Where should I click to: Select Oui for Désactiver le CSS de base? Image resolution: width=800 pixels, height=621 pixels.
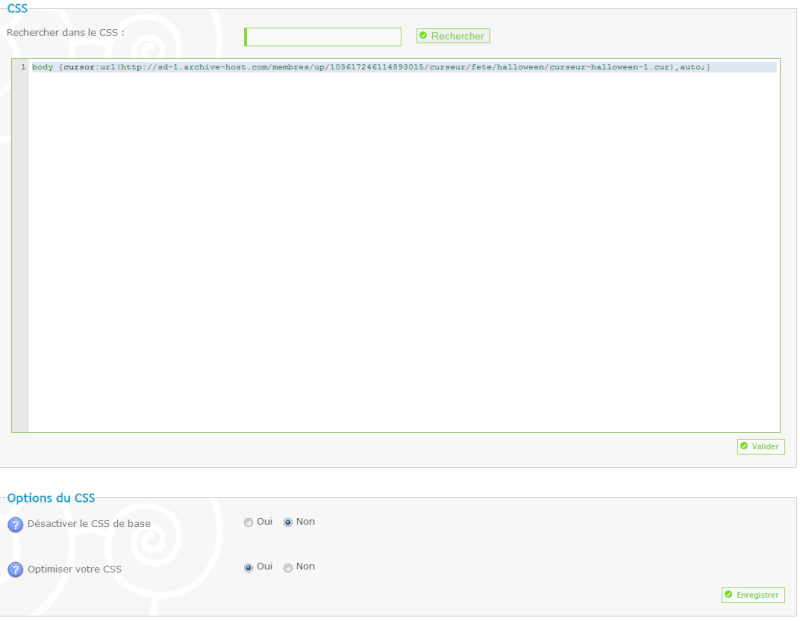coord(248,523)
